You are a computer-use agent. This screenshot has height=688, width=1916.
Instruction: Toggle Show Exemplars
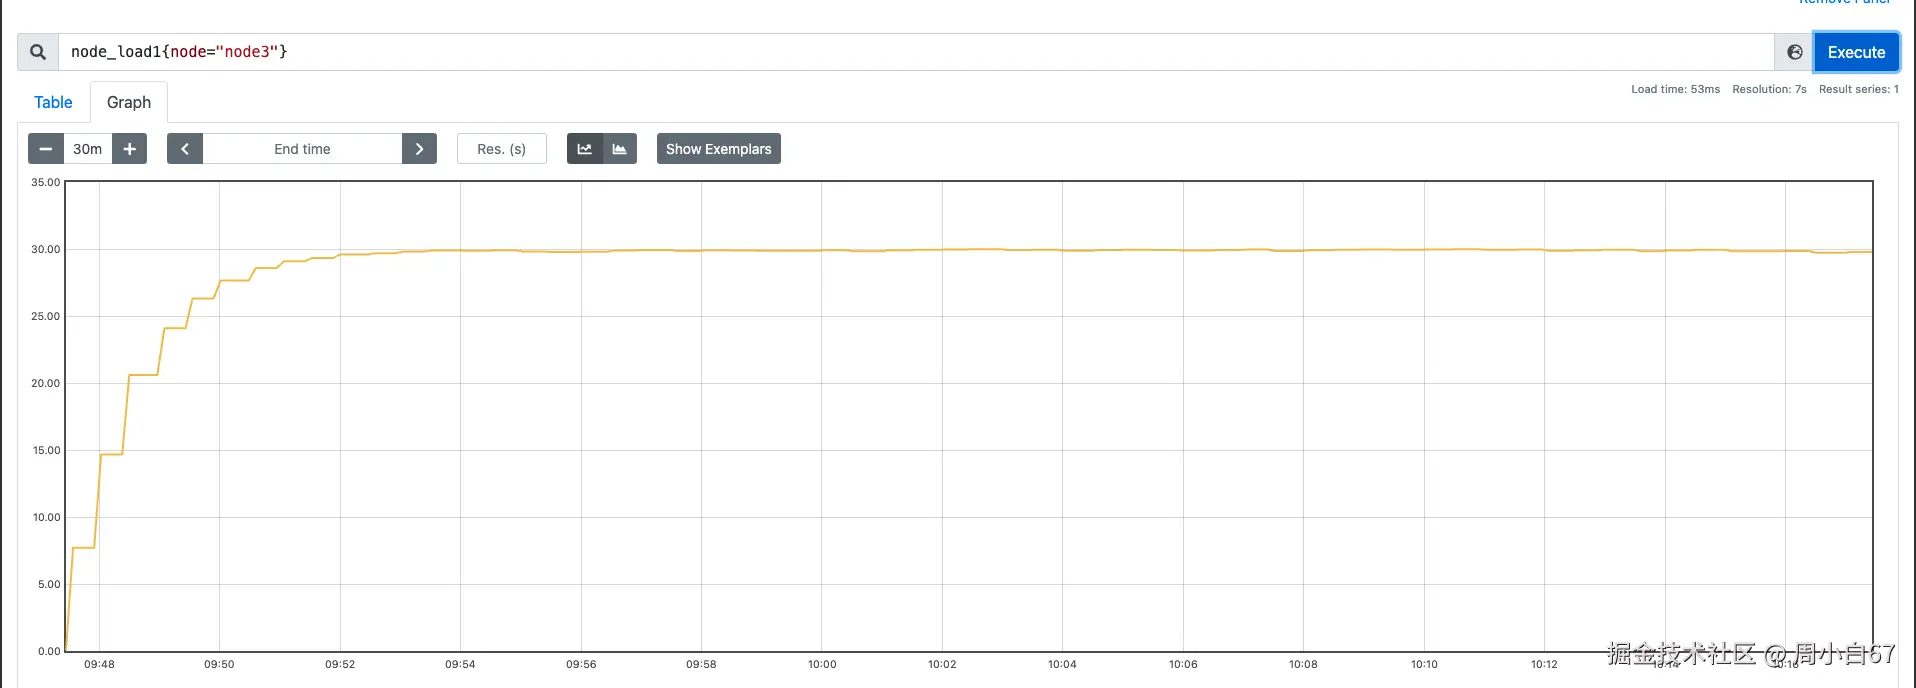tap(718, 149)
